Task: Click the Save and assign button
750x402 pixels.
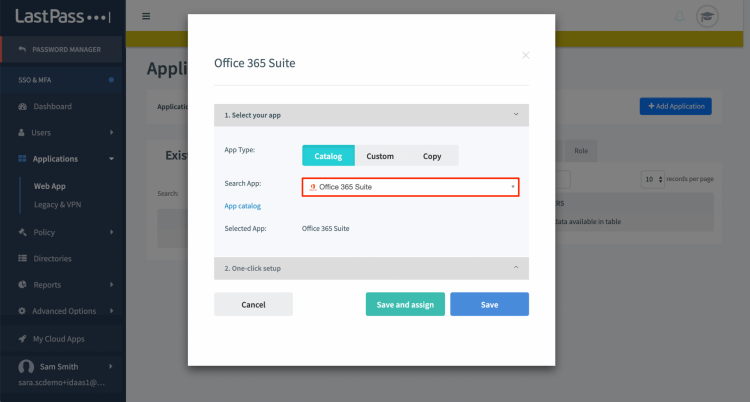Action: (405, 304)
